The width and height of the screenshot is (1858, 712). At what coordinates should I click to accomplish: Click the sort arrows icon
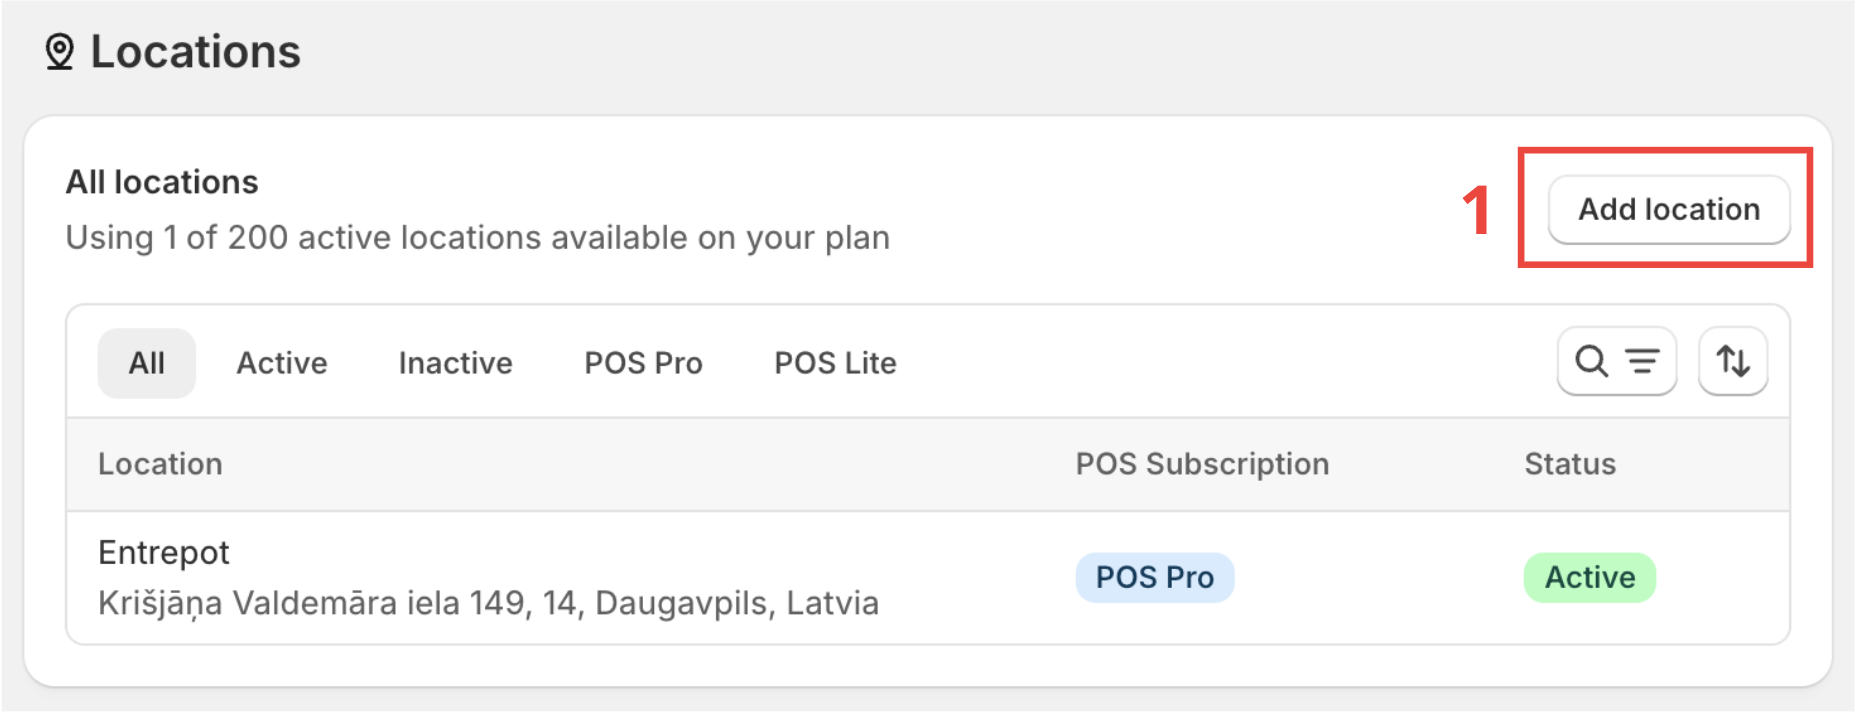(x=1733, y=362)
